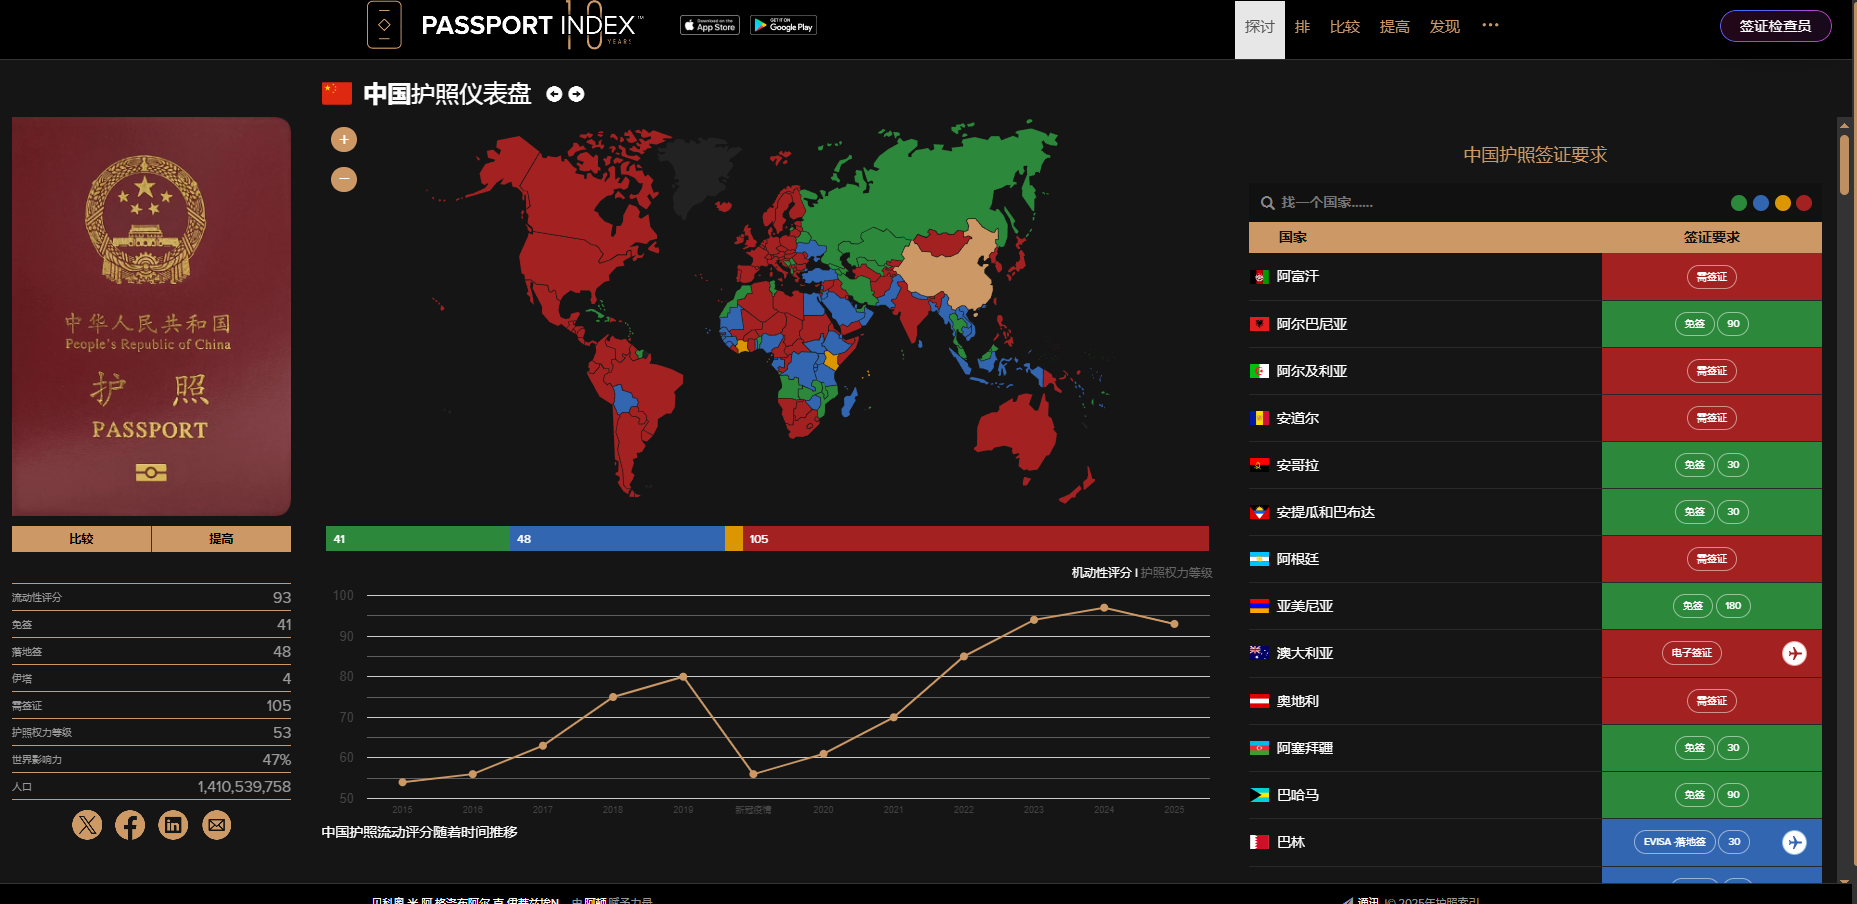Share on LinkedIn icon

pos(173,825)
